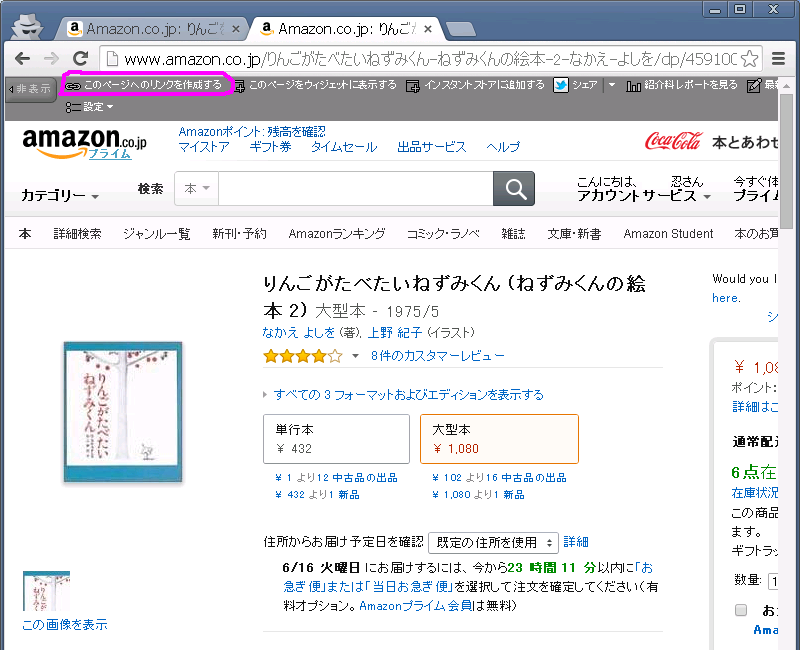Open the ヘルプ link
This screenshot has height=650, width=800.
(503, 147)
